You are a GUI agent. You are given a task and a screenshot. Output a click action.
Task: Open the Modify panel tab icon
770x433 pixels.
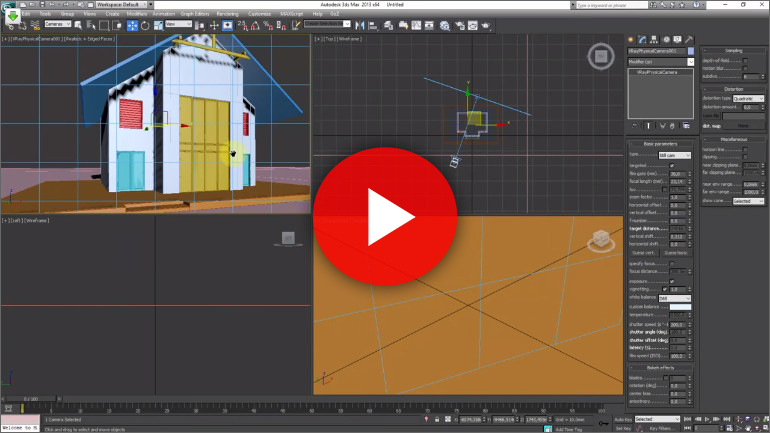(642, 39)
